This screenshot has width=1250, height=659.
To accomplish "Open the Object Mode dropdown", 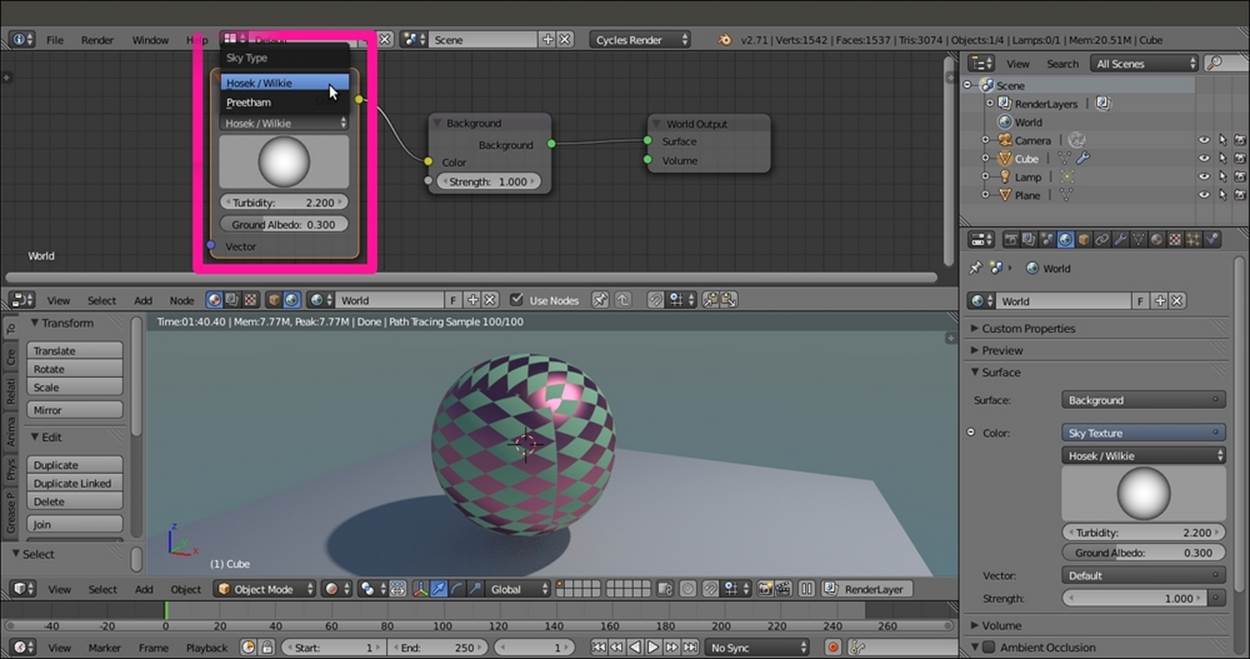I will point(265,589).
